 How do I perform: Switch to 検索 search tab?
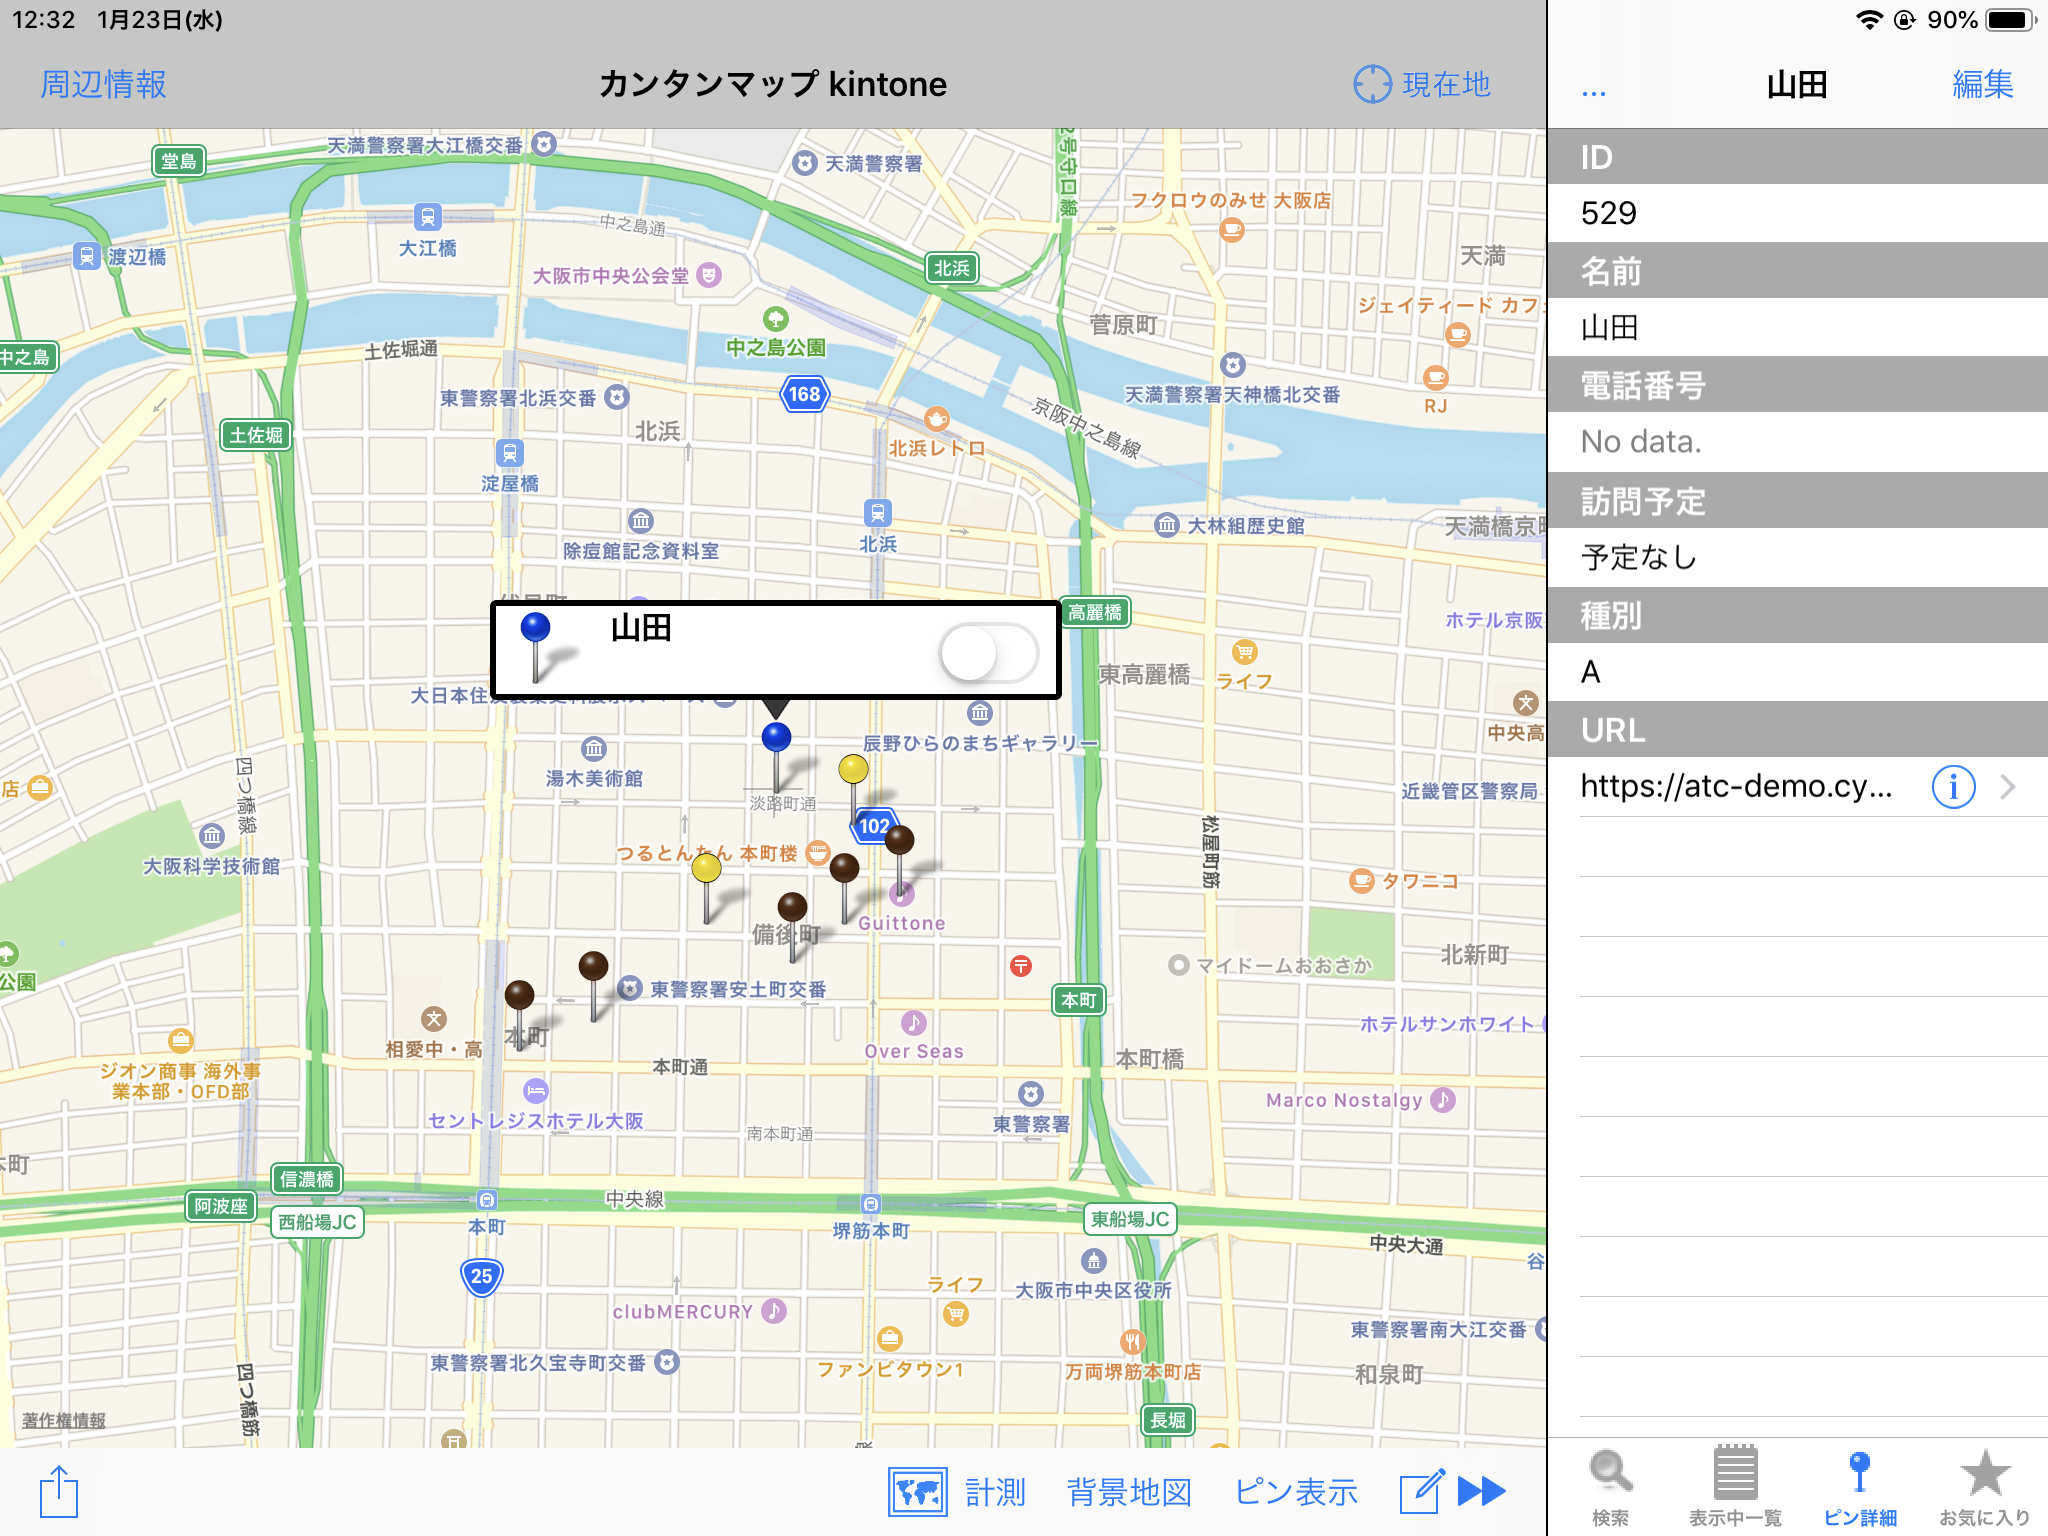tap(1610, 1487)
